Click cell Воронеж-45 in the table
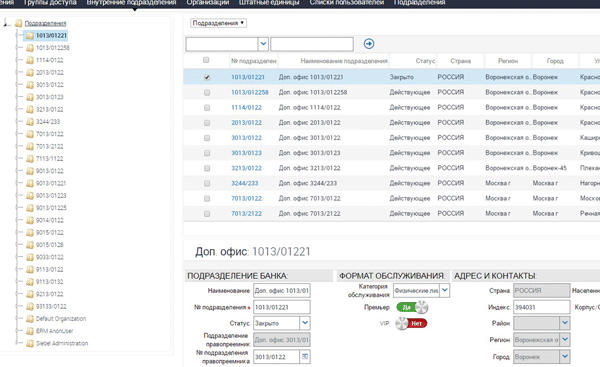Screen dimensions: 600x367 tap(549, 168)
